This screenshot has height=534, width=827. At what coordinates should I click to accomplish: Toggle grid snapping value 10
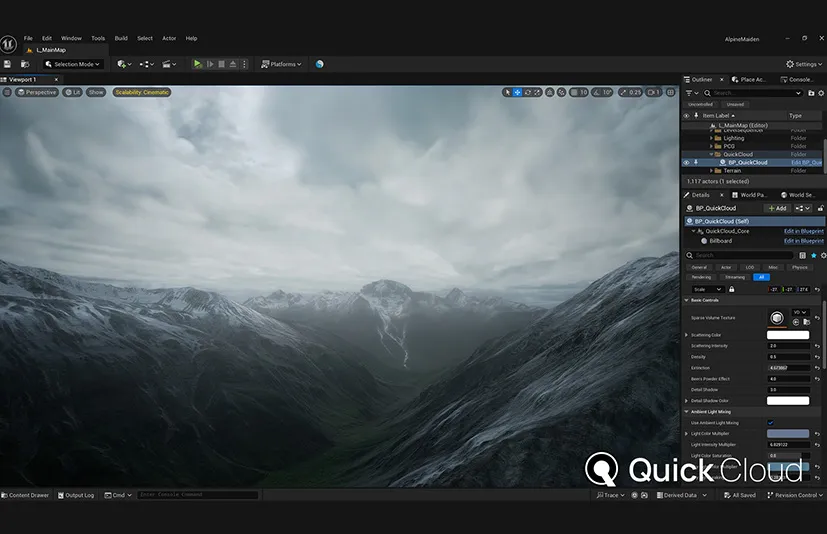(579, 92)
